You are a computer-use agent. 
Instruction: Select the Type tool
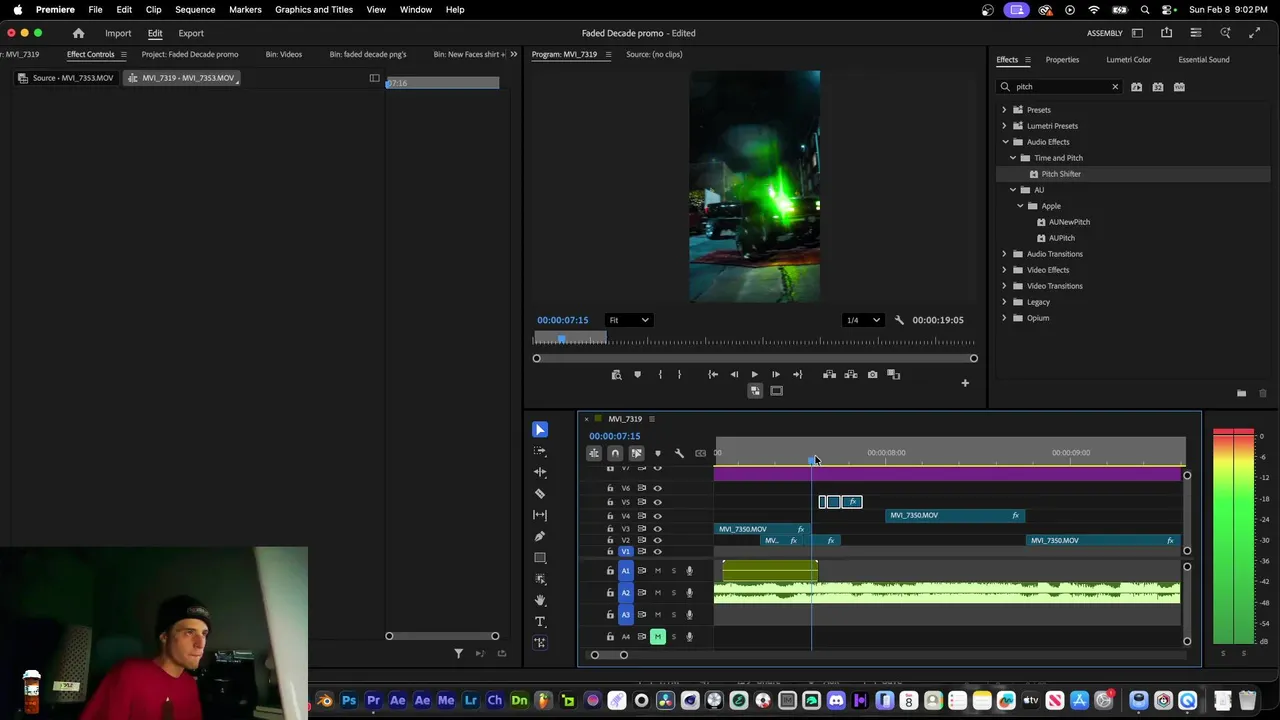tap(540, 622)
